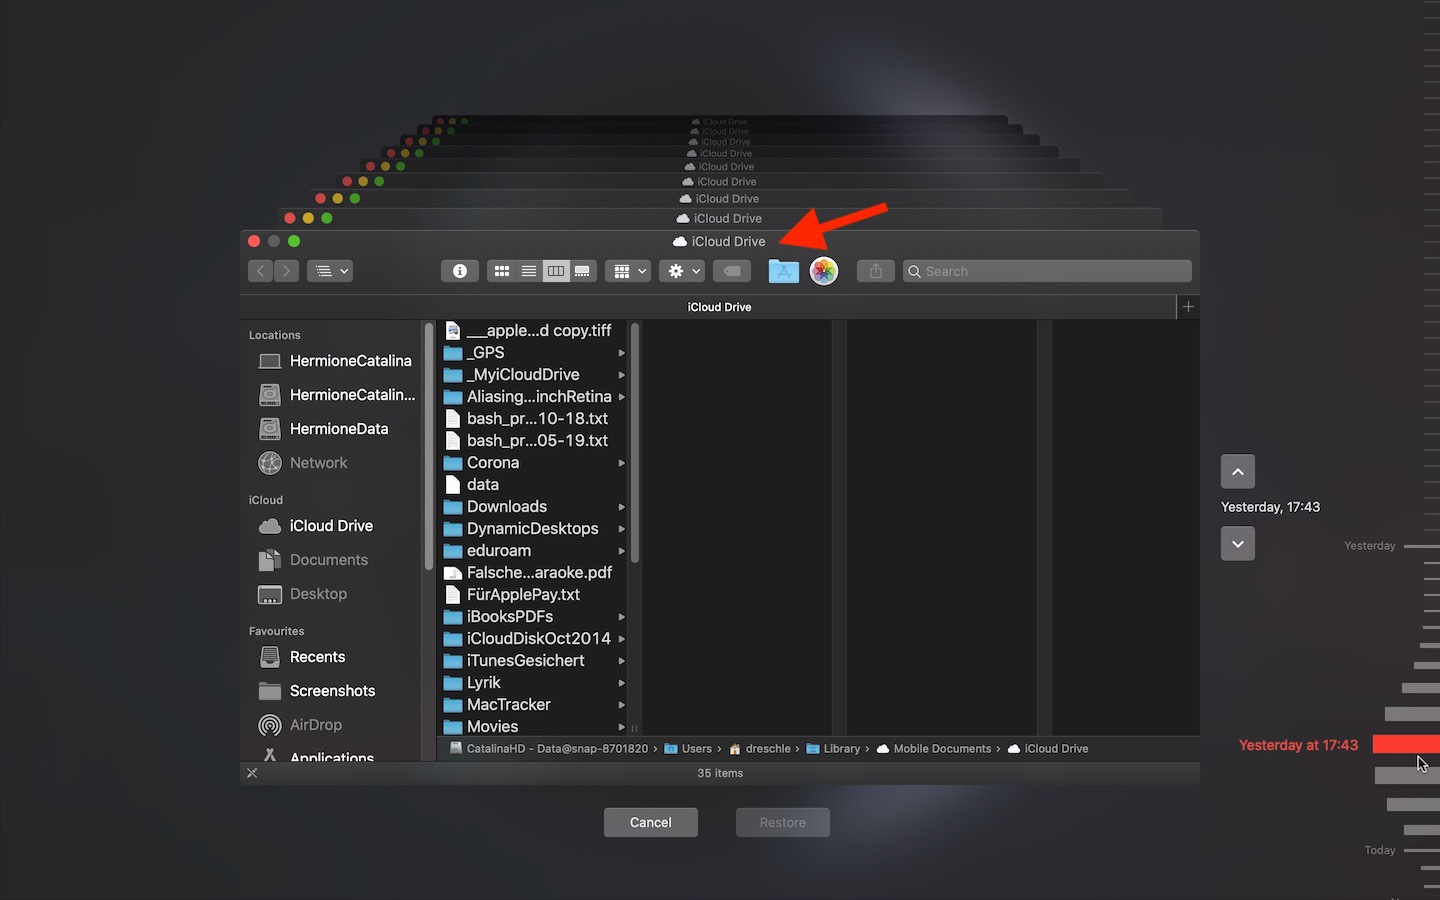Screen dimensions: 1440x900
Task: Click the Cancel button
Action: [x=651, y=823]
